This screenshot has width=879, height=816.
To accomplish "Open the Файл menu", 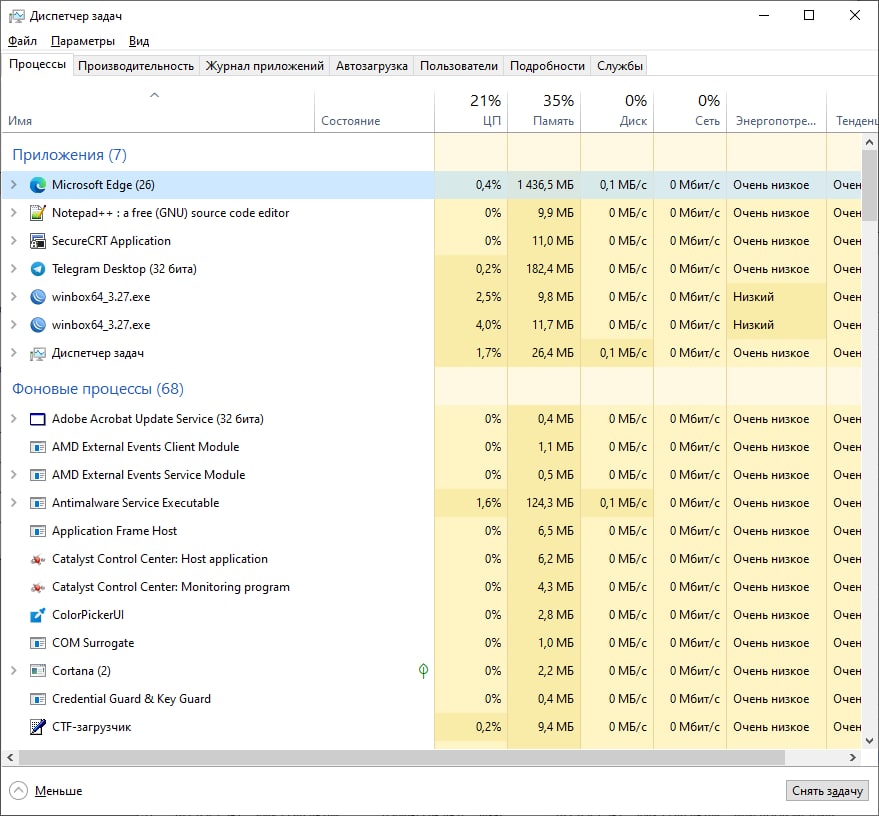I will click(x=22, y=41).
